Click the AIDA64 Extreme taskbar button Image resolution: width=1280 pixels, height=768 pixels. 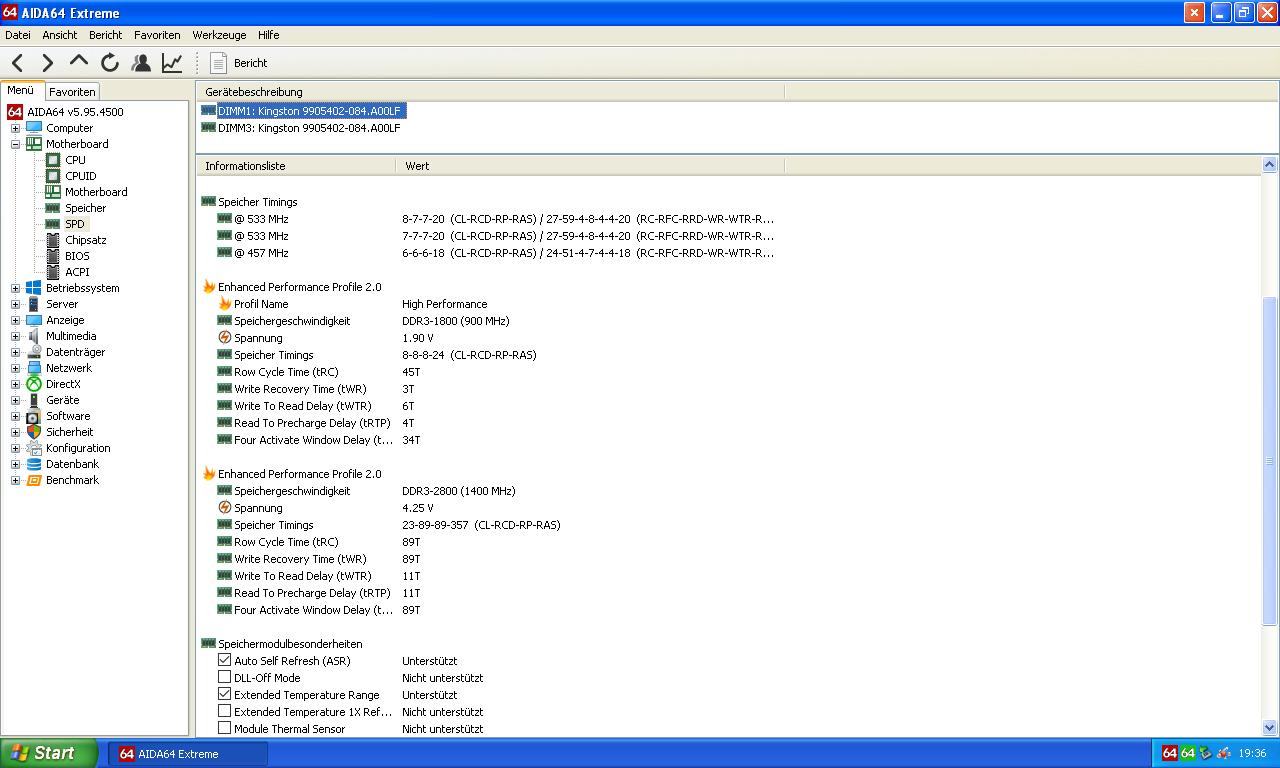click(189, 754)
